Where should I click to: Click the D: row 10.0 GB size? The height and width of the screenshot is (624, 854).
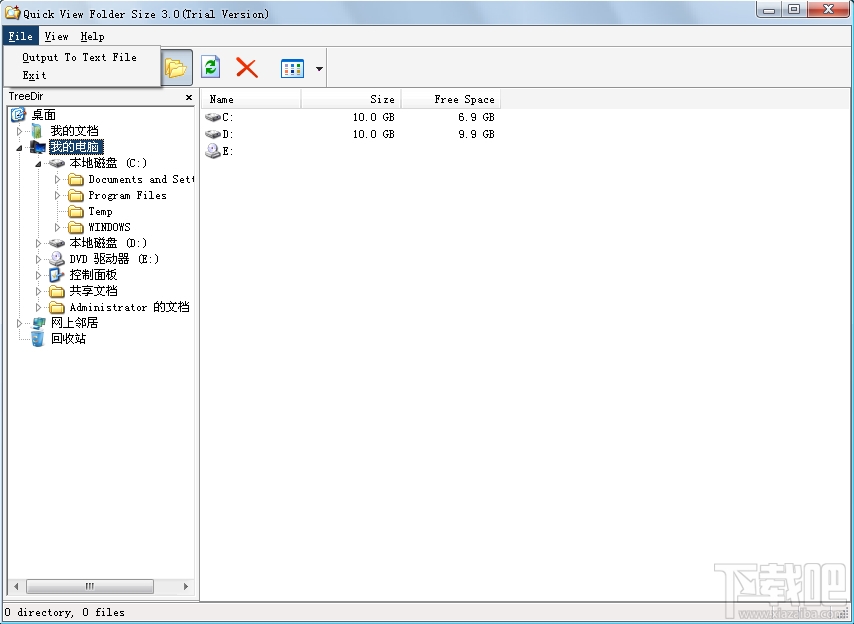(374, 134)
